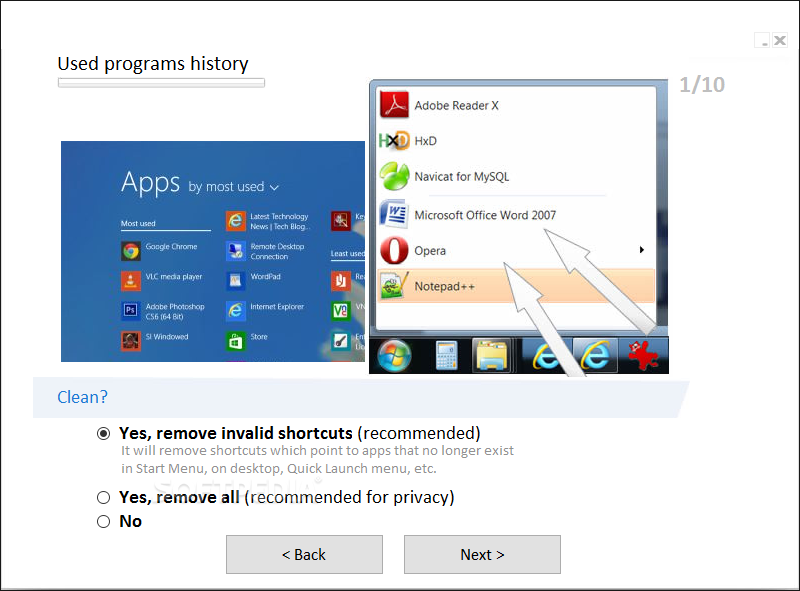The width and height of the screenshot is (800, 591).
Task: Expand the Opera submenu arrow
Action: coord(642,250)
